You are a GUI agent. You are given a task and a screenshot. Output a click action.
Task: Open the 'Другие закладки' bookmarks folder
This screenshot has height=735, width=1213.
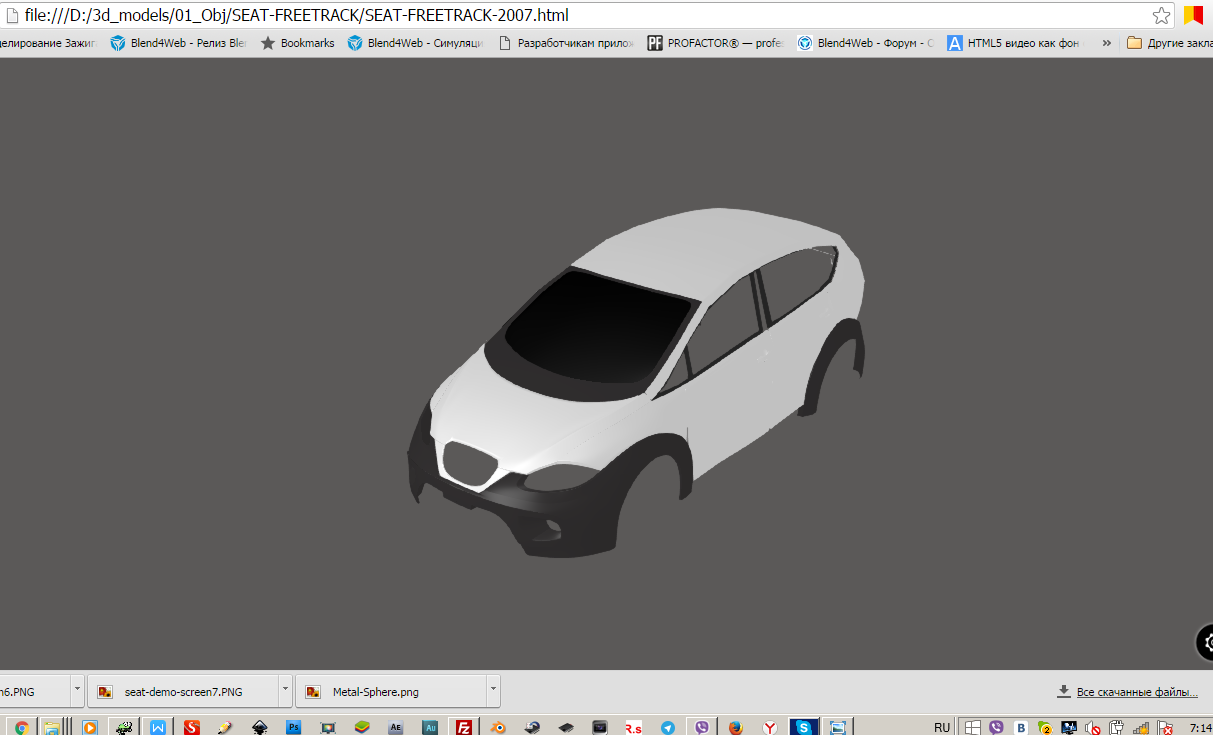(1168, 43)
